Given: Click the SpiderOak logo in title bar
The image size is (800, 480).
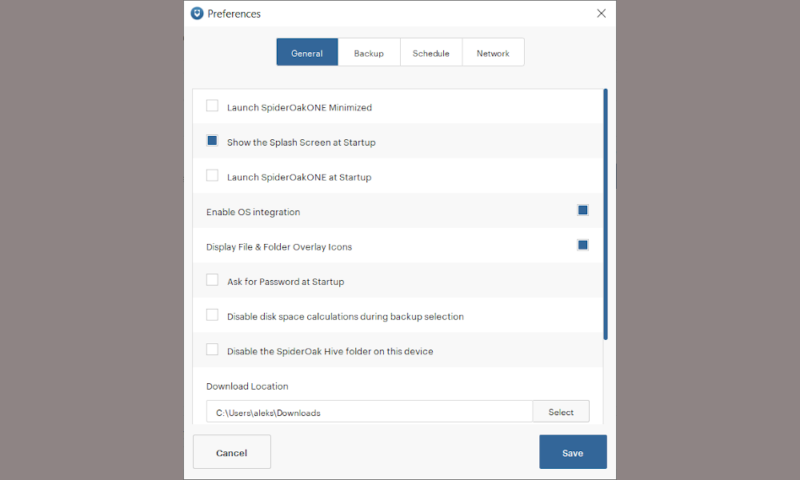Looking at the screenshot, I should pos(197,14).
